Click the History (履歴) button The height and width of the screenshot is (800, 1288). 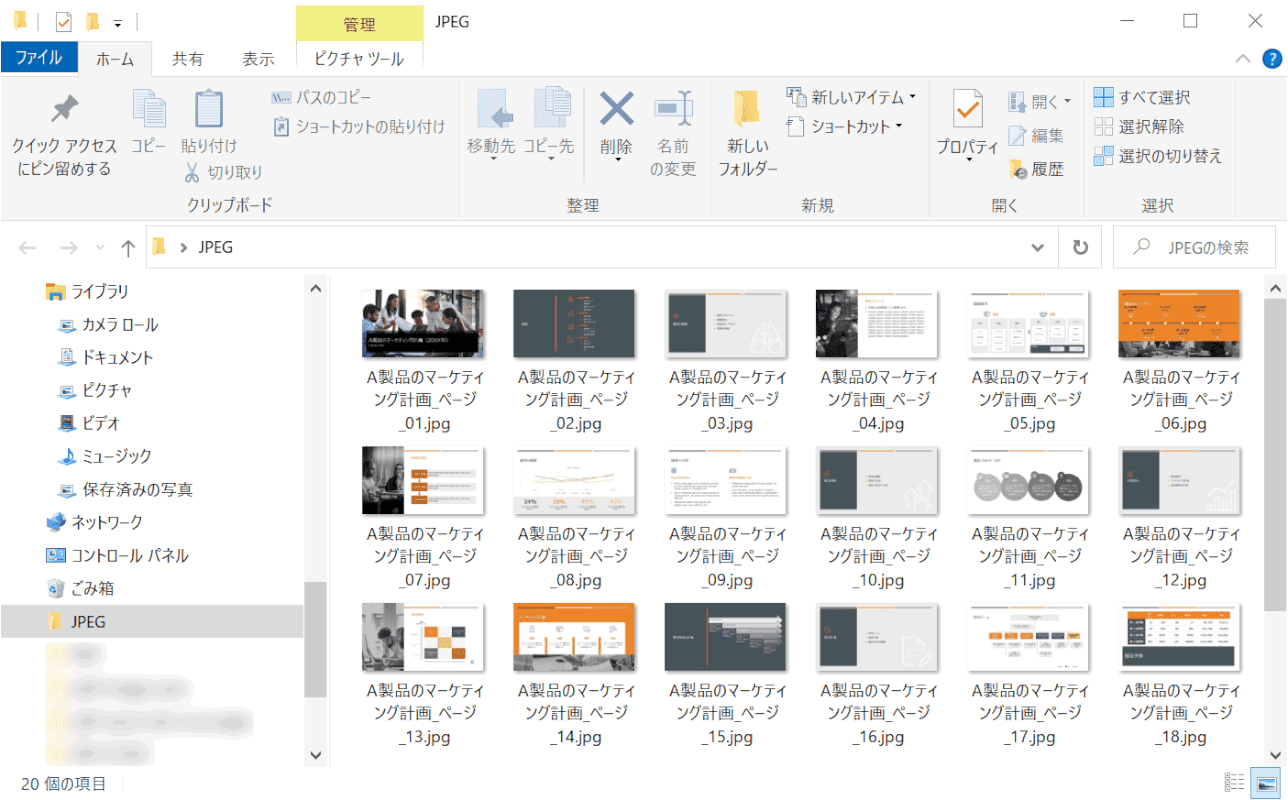tap(1036, 170)
